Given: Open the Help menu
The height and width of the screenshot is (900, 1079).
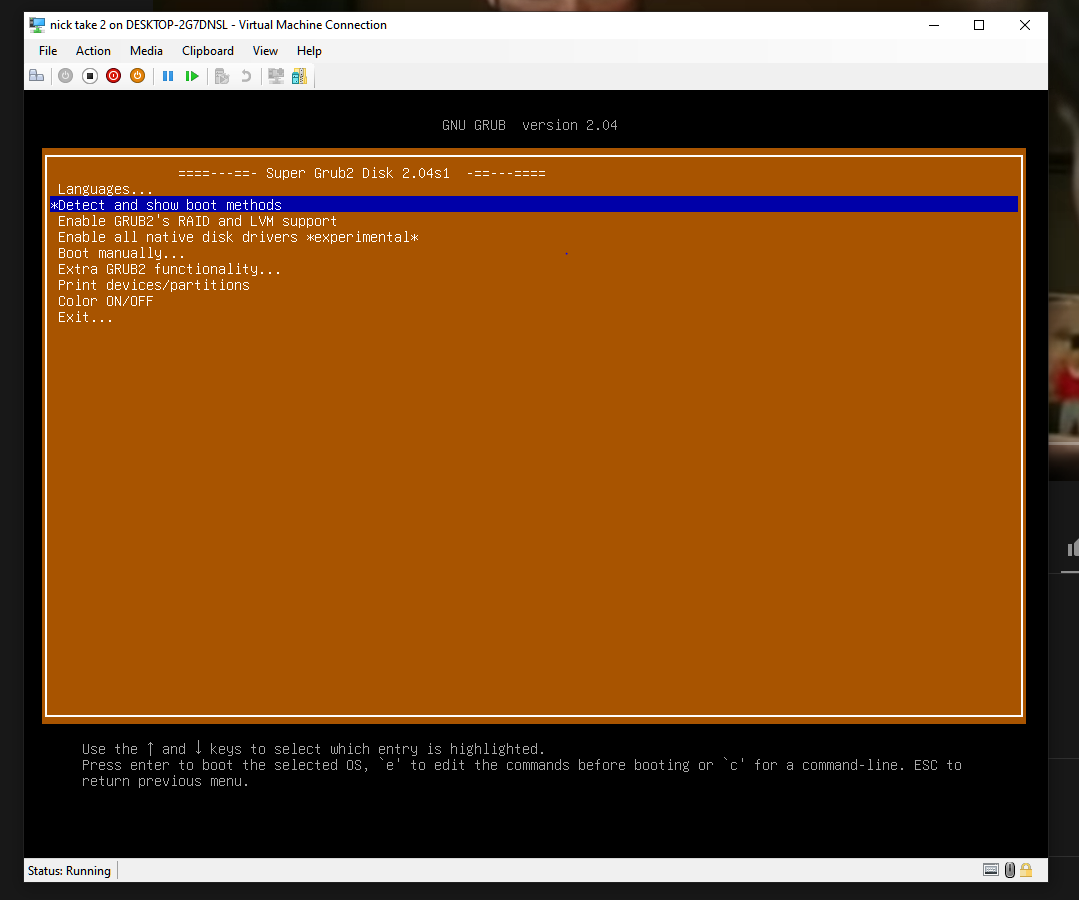Looking at the screenshot, I should pyautogui.click(x=309, y=51).
